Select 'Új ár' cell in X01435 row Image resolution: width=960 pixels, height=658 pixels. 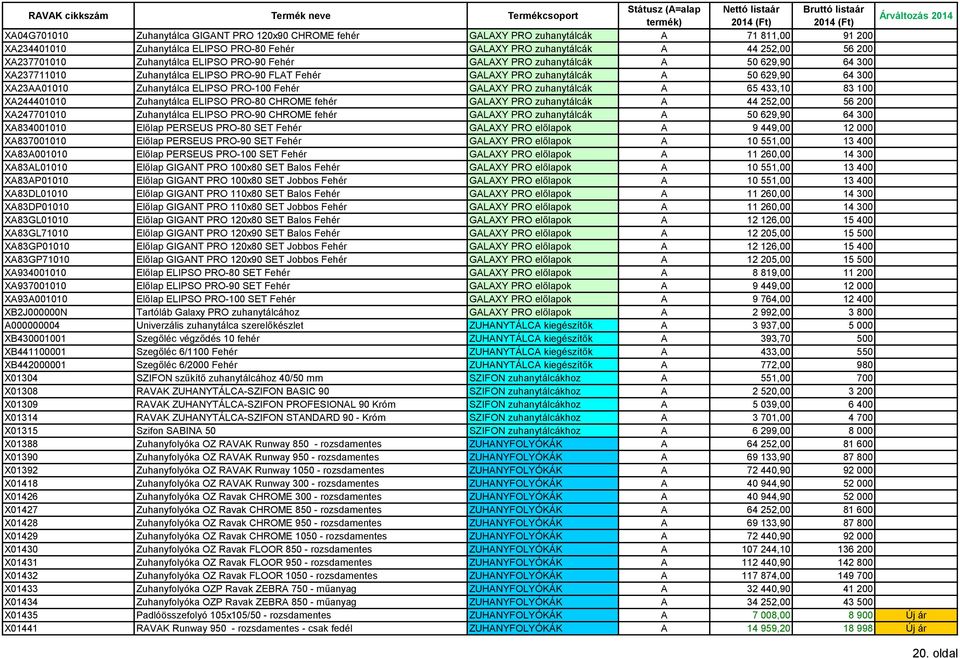tap(916, 615)
